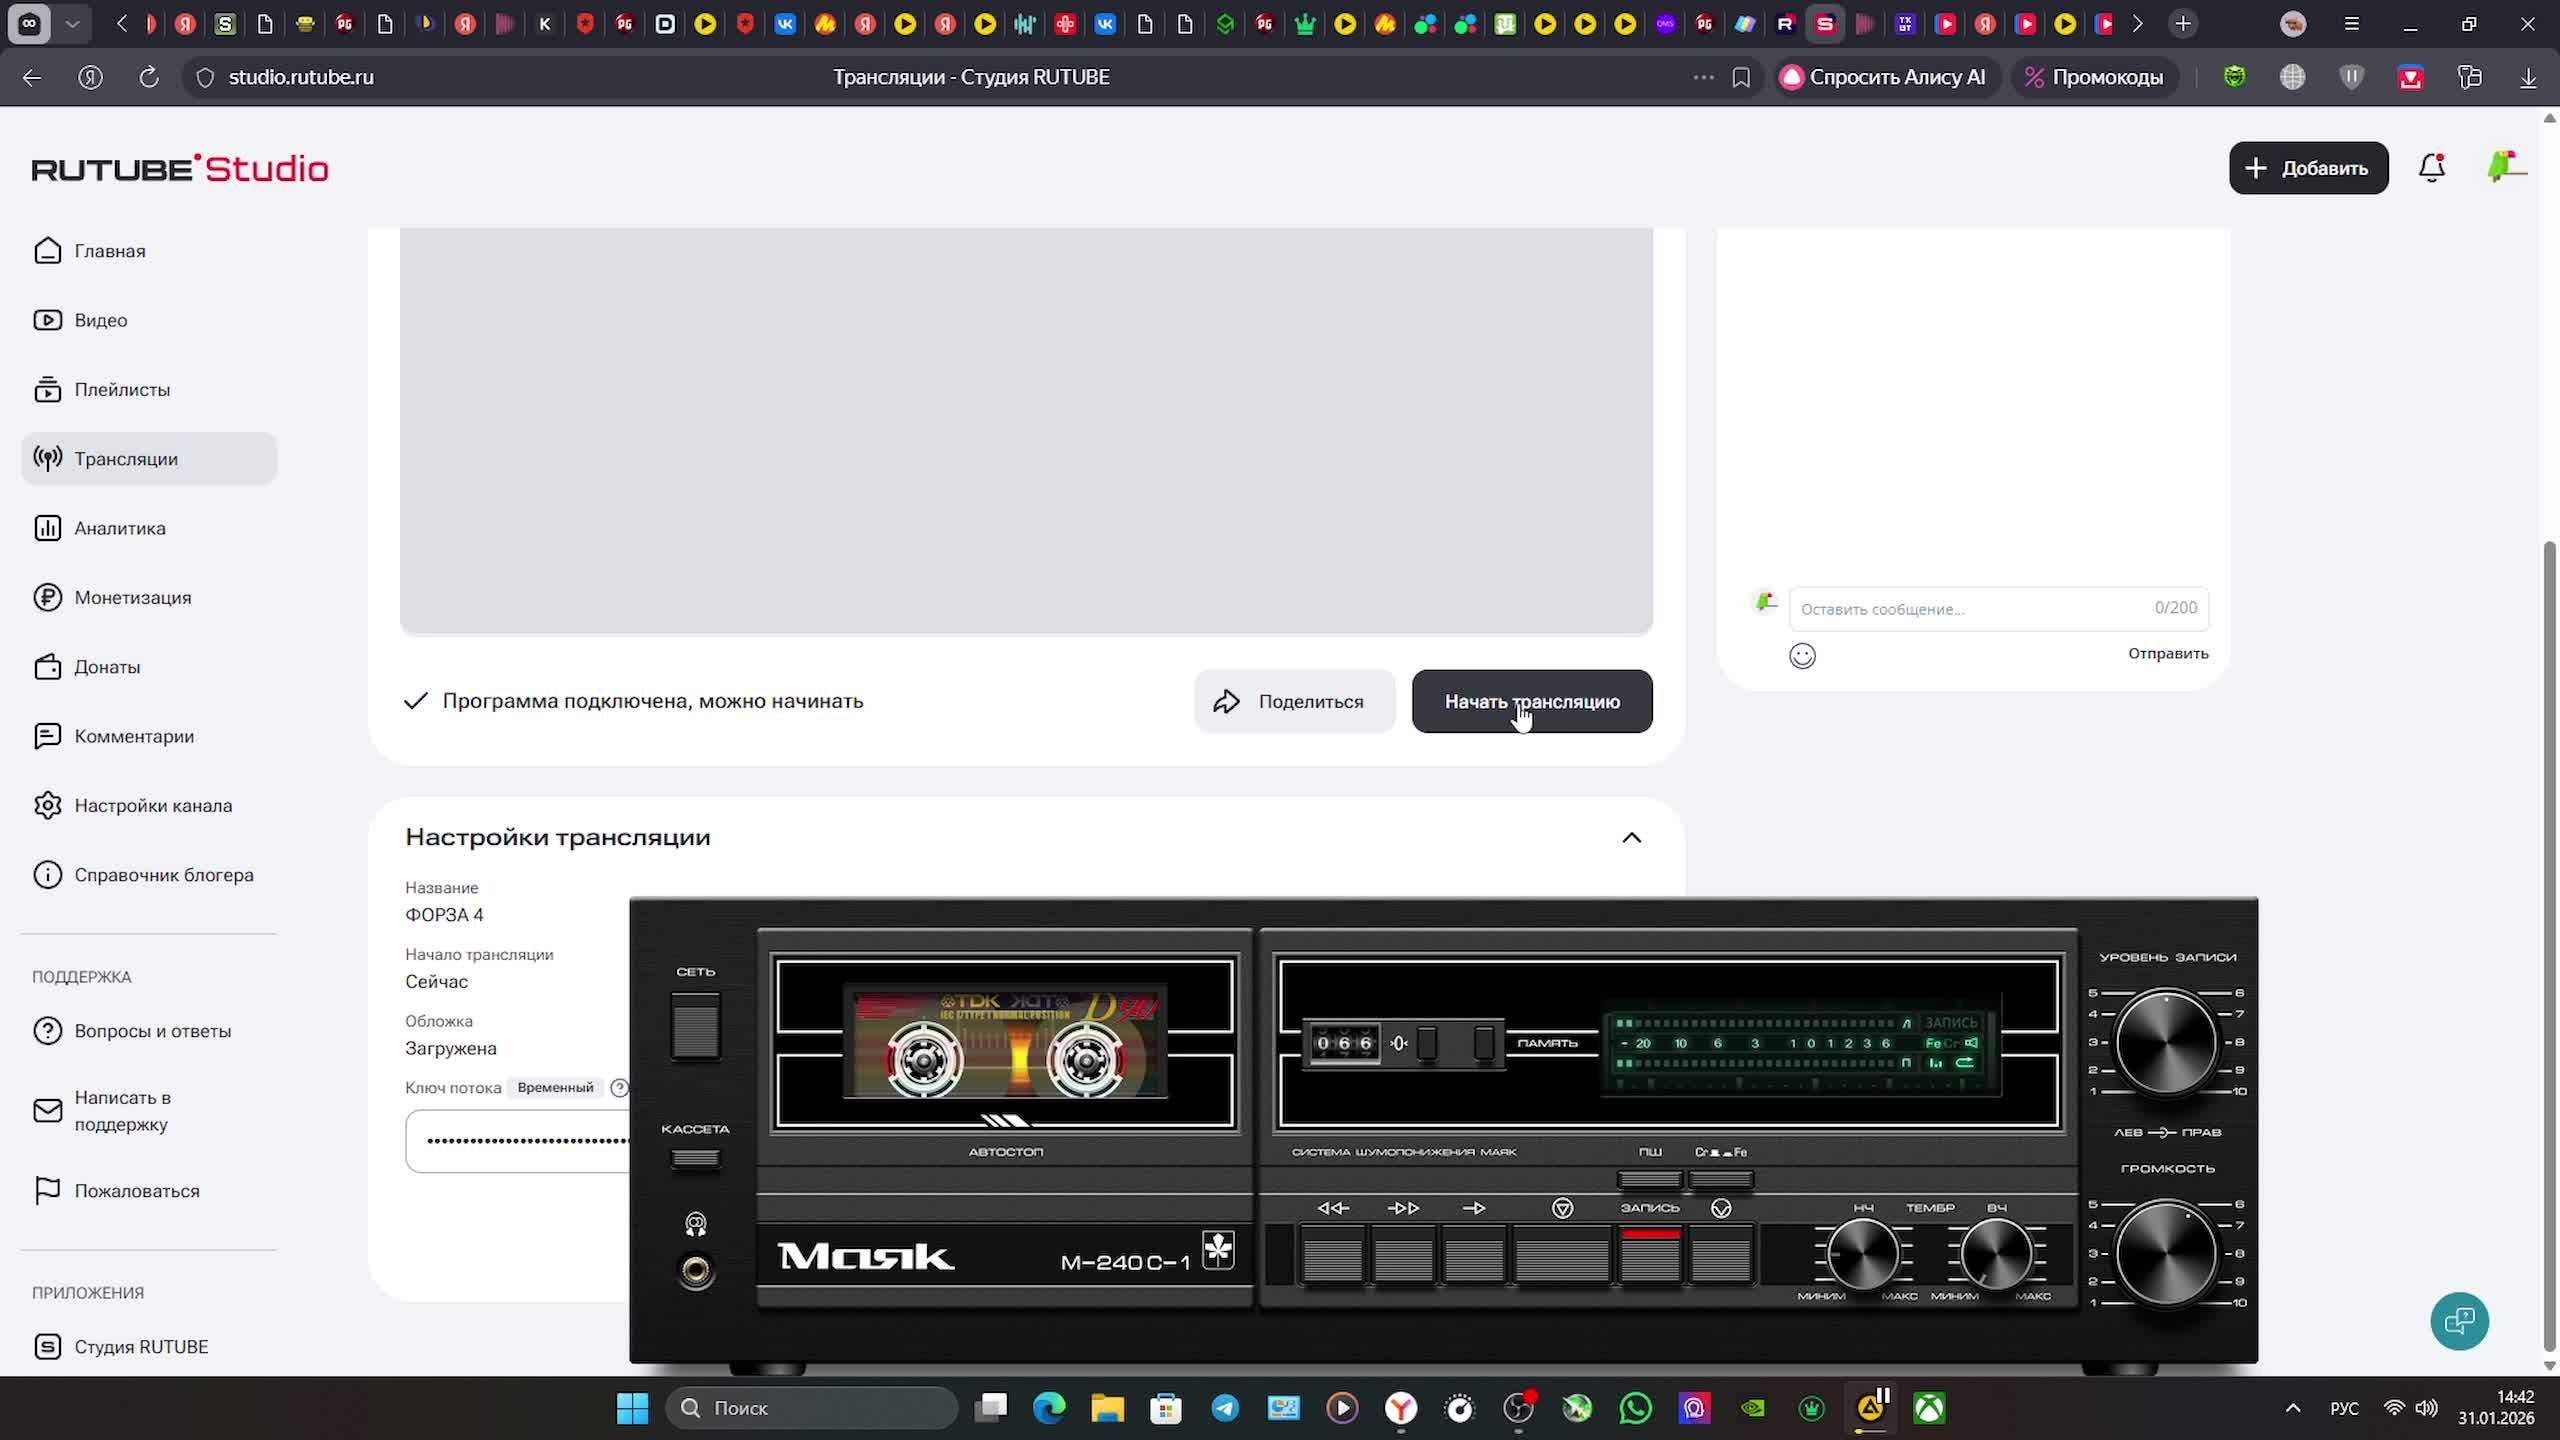Toggle the ПШ noise reduction switch

[1649, 1180]
